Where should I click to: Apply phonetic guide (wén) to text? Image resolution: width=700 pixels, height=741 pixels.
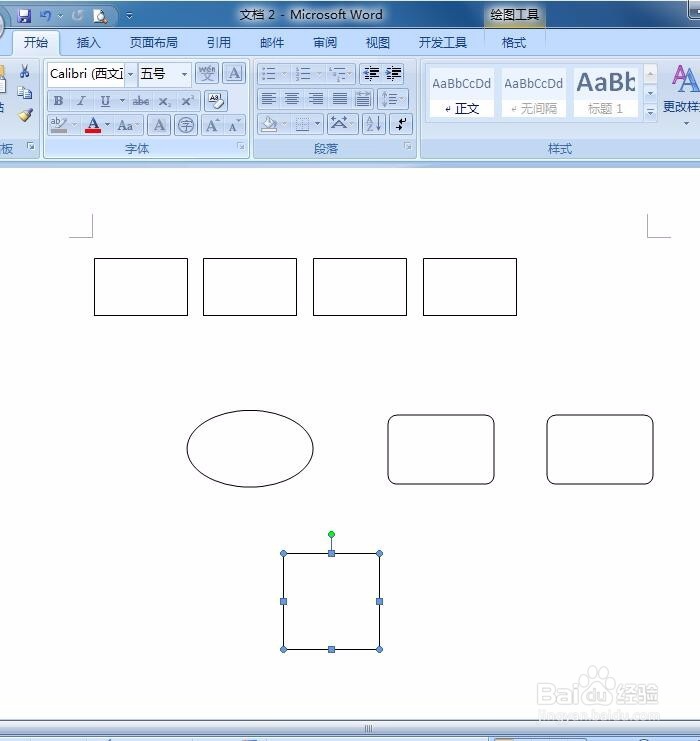207,74
